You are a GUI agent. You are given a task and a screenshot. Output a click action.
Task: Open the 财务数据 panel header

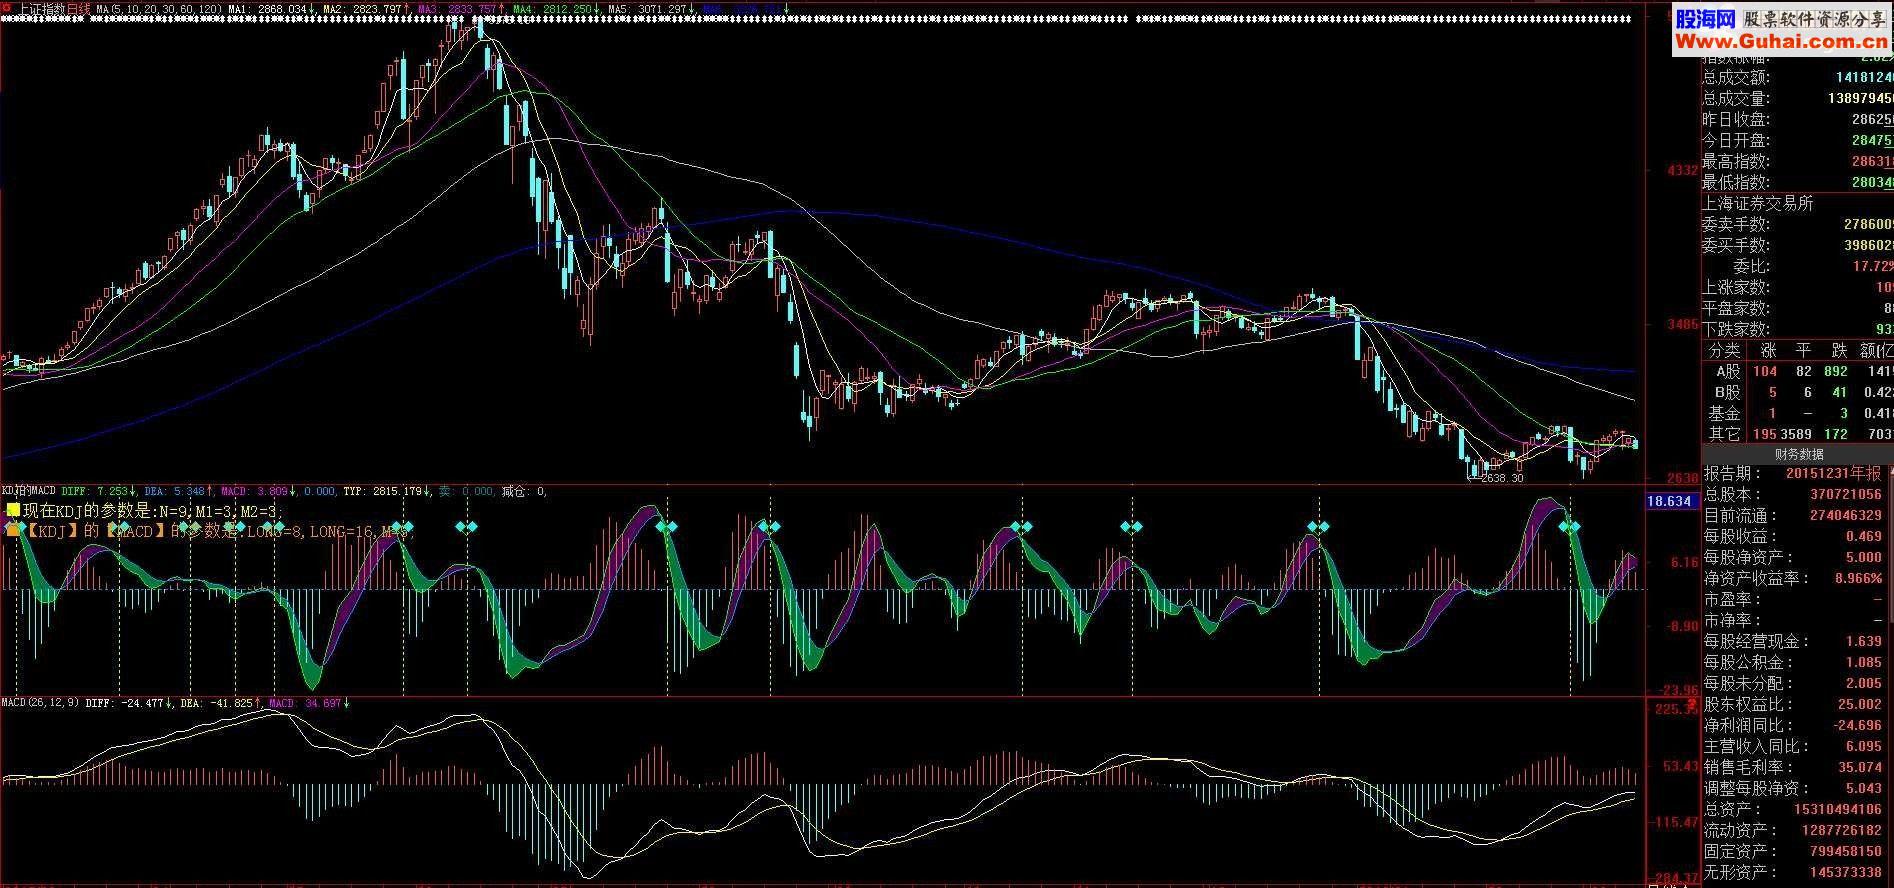point(1798,454)
